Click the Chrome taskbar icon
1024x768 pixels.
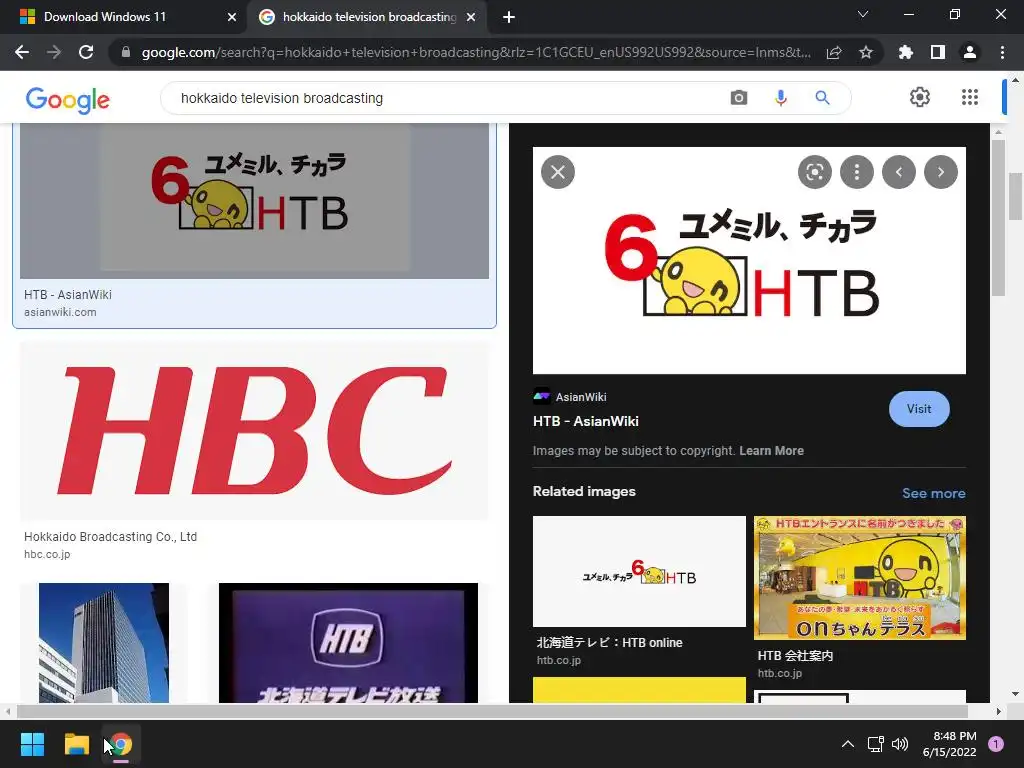pyautogui.click(x=121, y=744)
